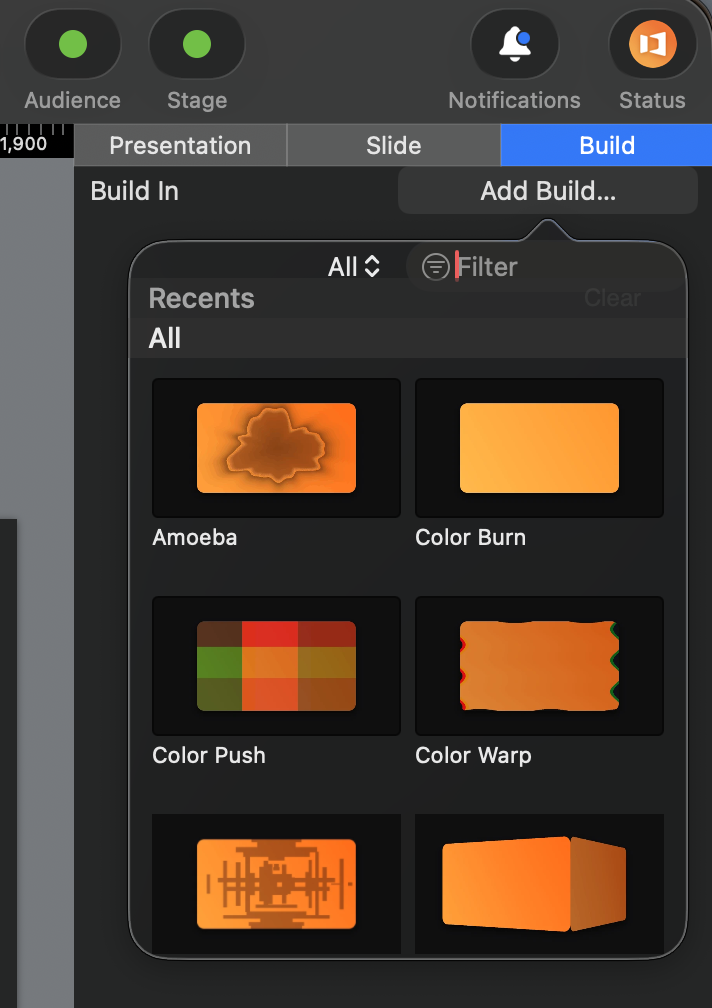Choose the Amoeba build thumbnail
712x1008 pixels.
click(276, 447)
